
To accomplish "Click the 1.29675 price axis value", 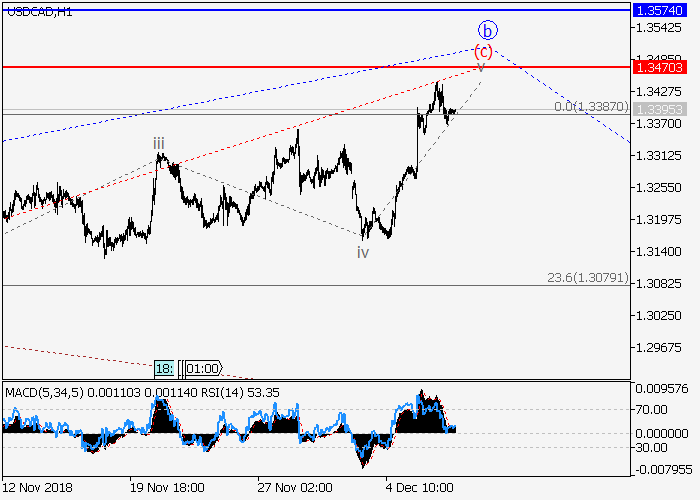I will click(658, 348).
